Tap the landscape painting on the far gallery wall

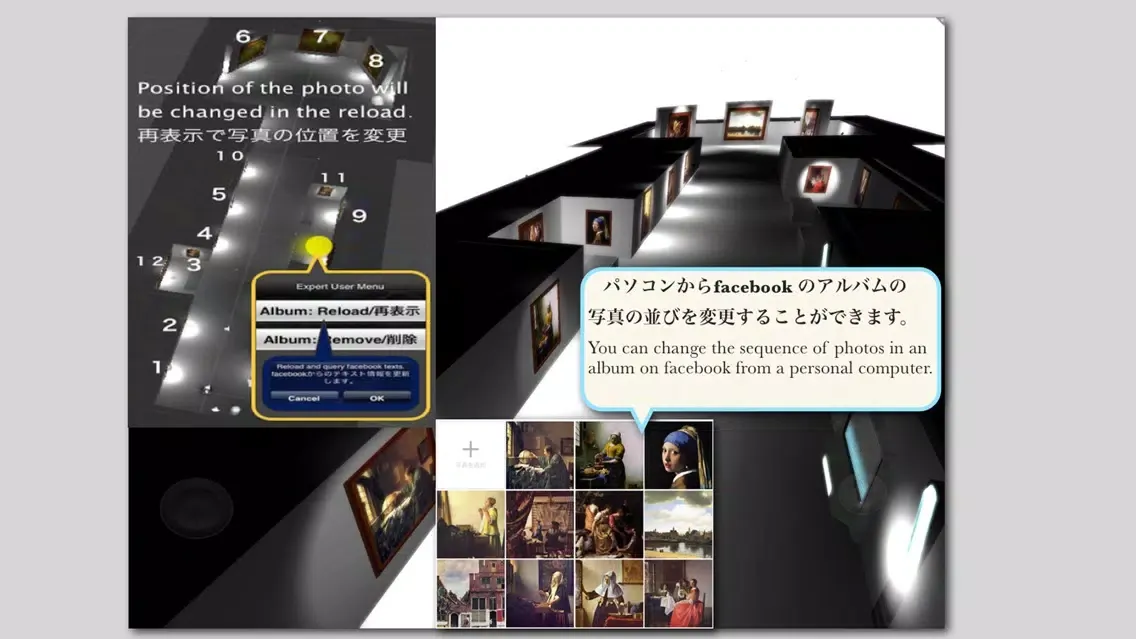[746, 121]
